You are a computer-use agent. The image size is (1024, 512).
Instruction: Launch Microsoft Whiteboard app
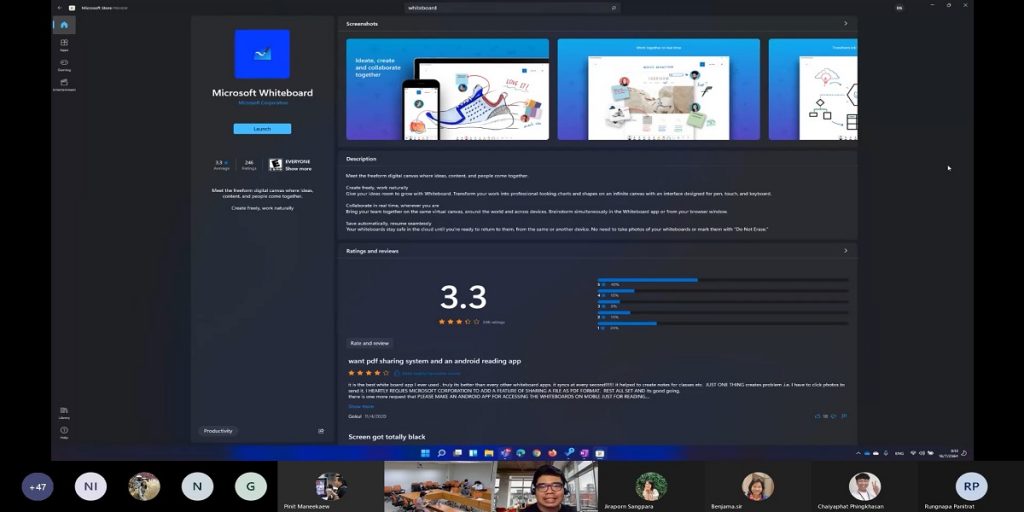[262, 129]
